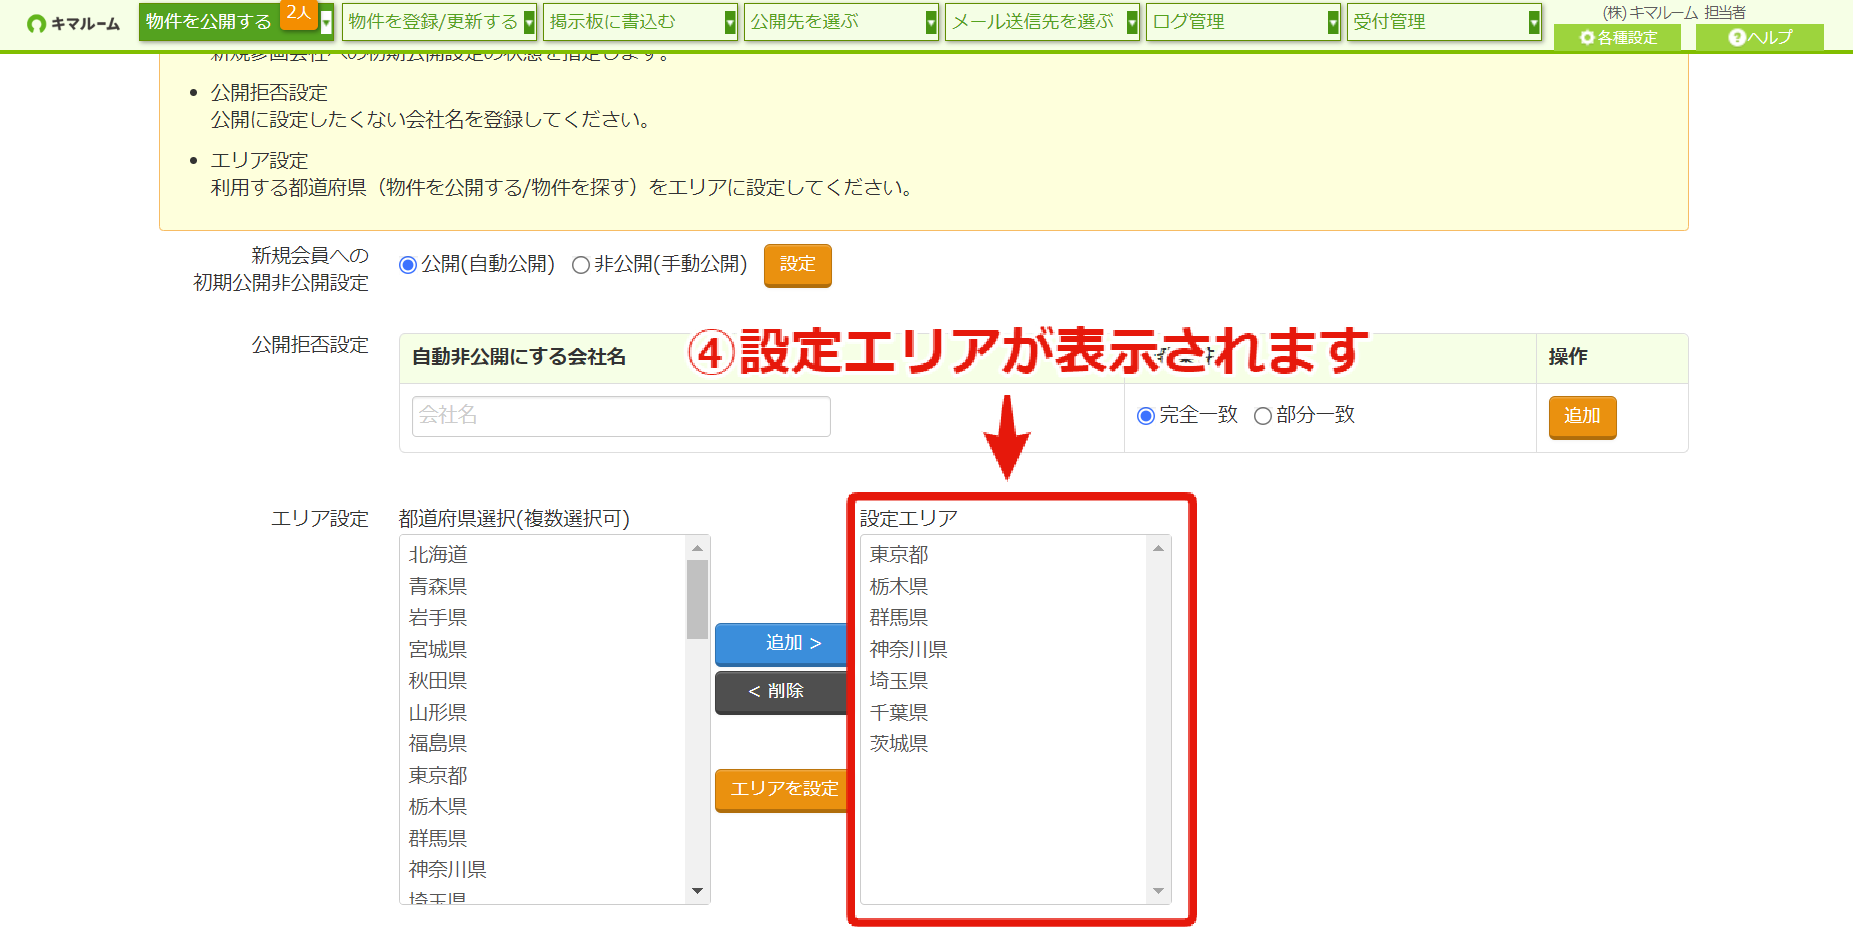Click the 2人 notification badge
This screenshot has height=929, width=1853.
(x=298, y=13)
